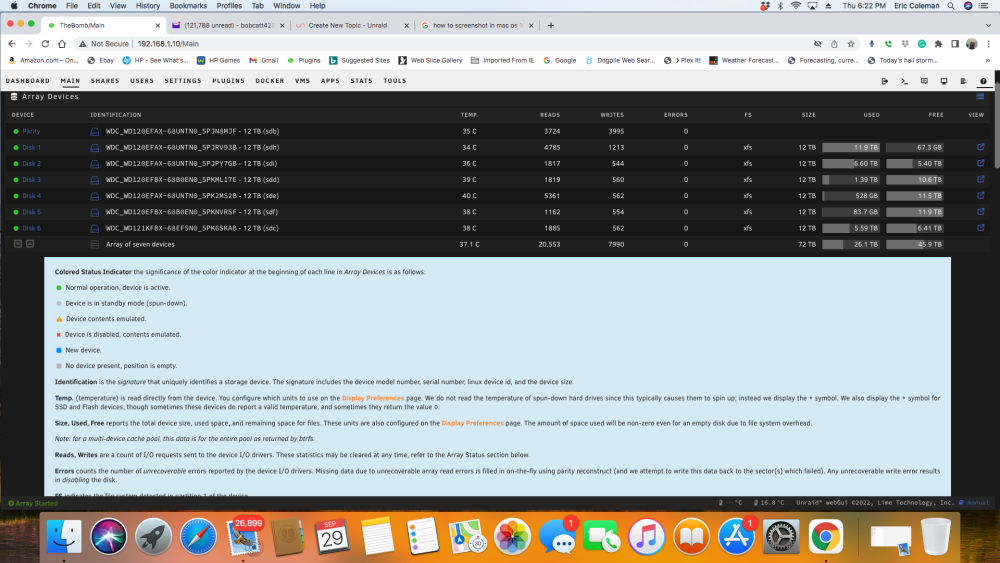Open the Gmail bookmark
Viewport: 1000px width, 563px height.
[x=263, y=61]
